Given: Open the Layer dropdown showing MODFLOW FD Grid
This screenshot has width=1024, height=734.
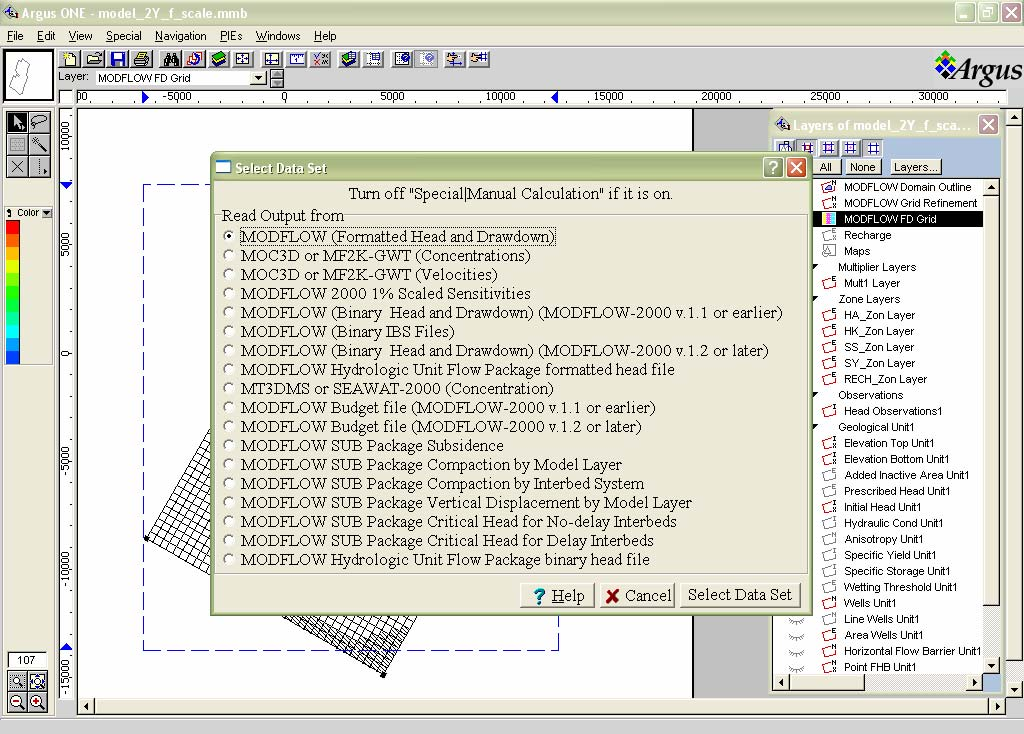Looking at the screenshot, I should tap(259, 78).
